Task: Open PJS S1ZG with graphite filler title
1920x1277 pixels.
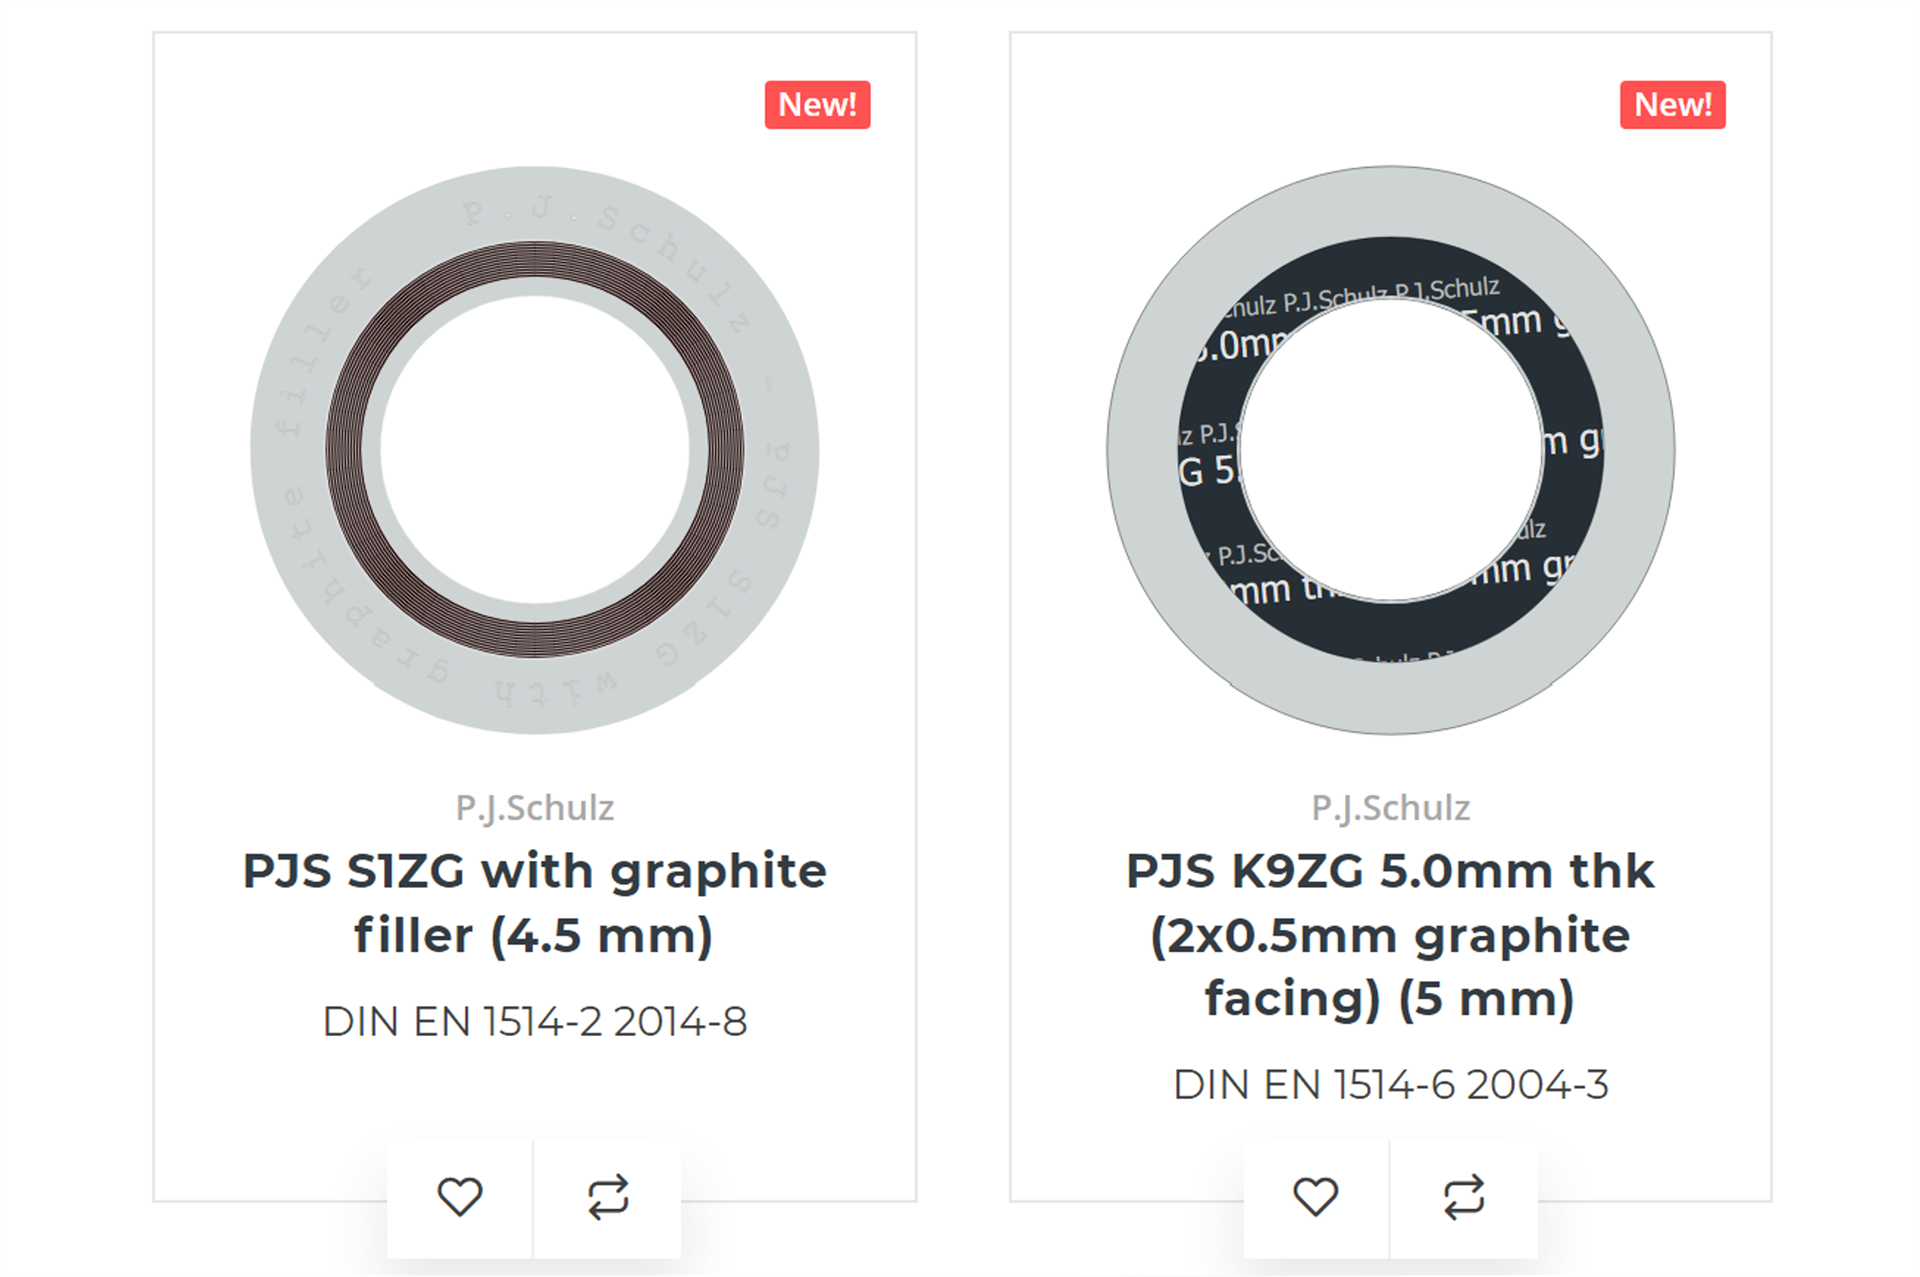Action: [535, 903]
